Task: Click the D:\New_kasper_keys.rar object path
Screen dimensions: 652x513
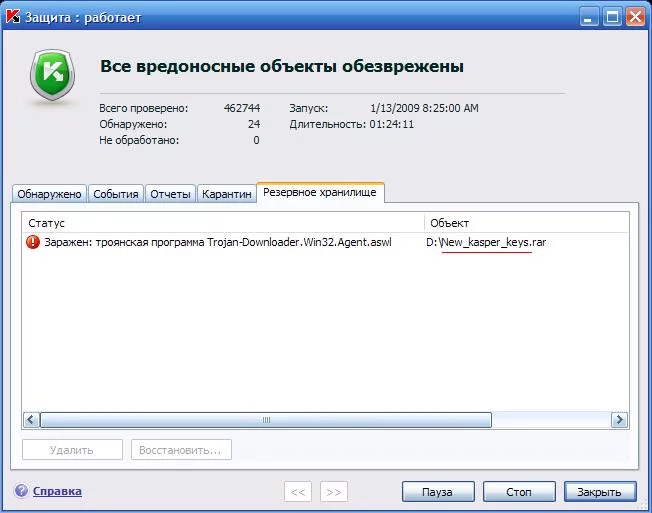Action: tap(486, 242)
